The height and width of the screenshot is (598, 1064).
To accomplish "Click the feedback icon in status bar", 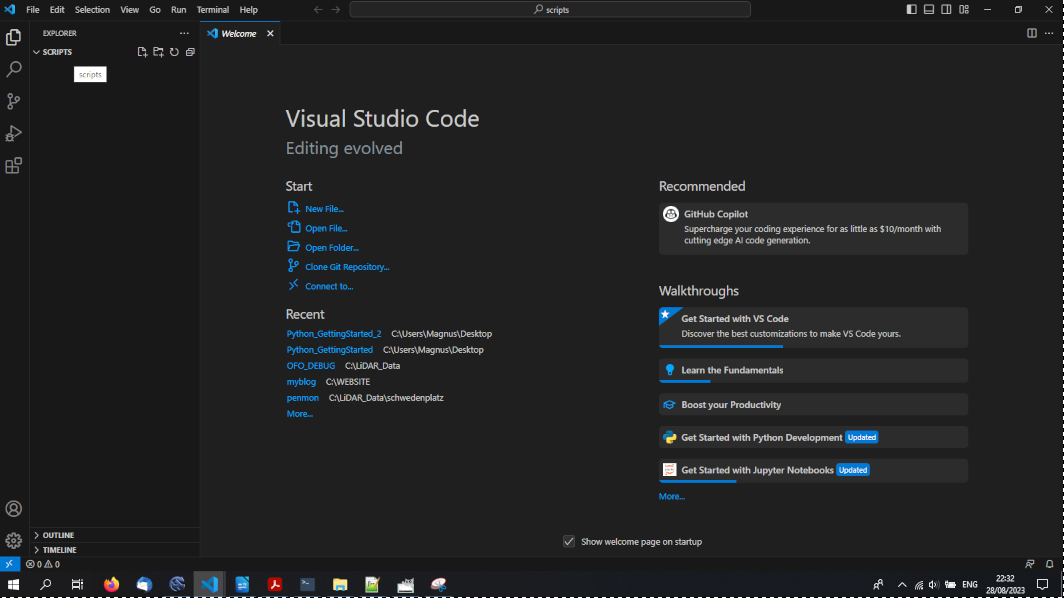I will click(x=1030, y=564).
